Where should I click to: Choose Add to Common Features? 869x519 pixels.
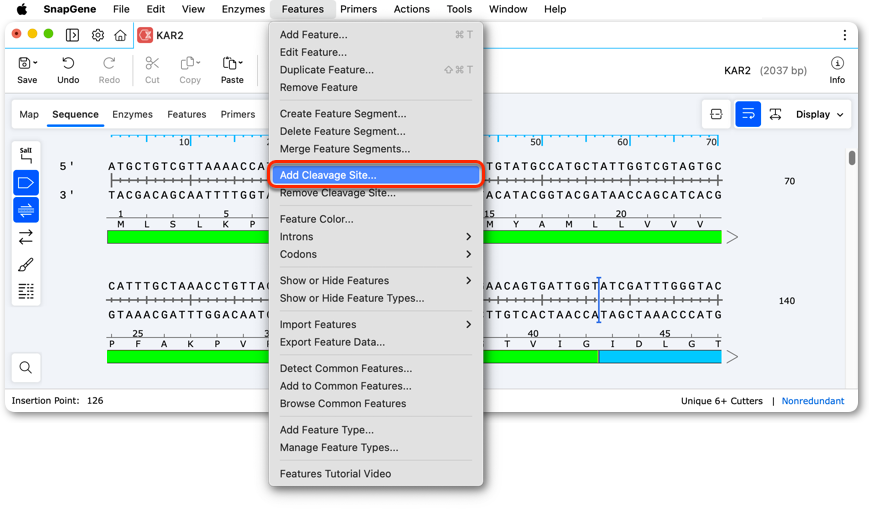pos(376,386)
